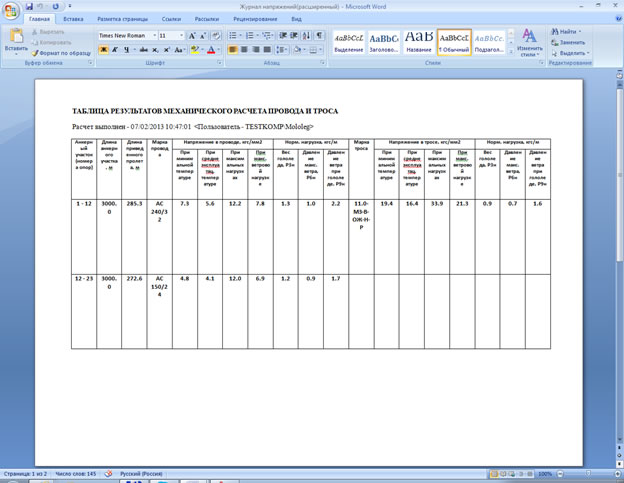The width and height of the screenshot is (624, 483).
Task: Click the Вырезать cut command
Action: click(x=48, y=32)
